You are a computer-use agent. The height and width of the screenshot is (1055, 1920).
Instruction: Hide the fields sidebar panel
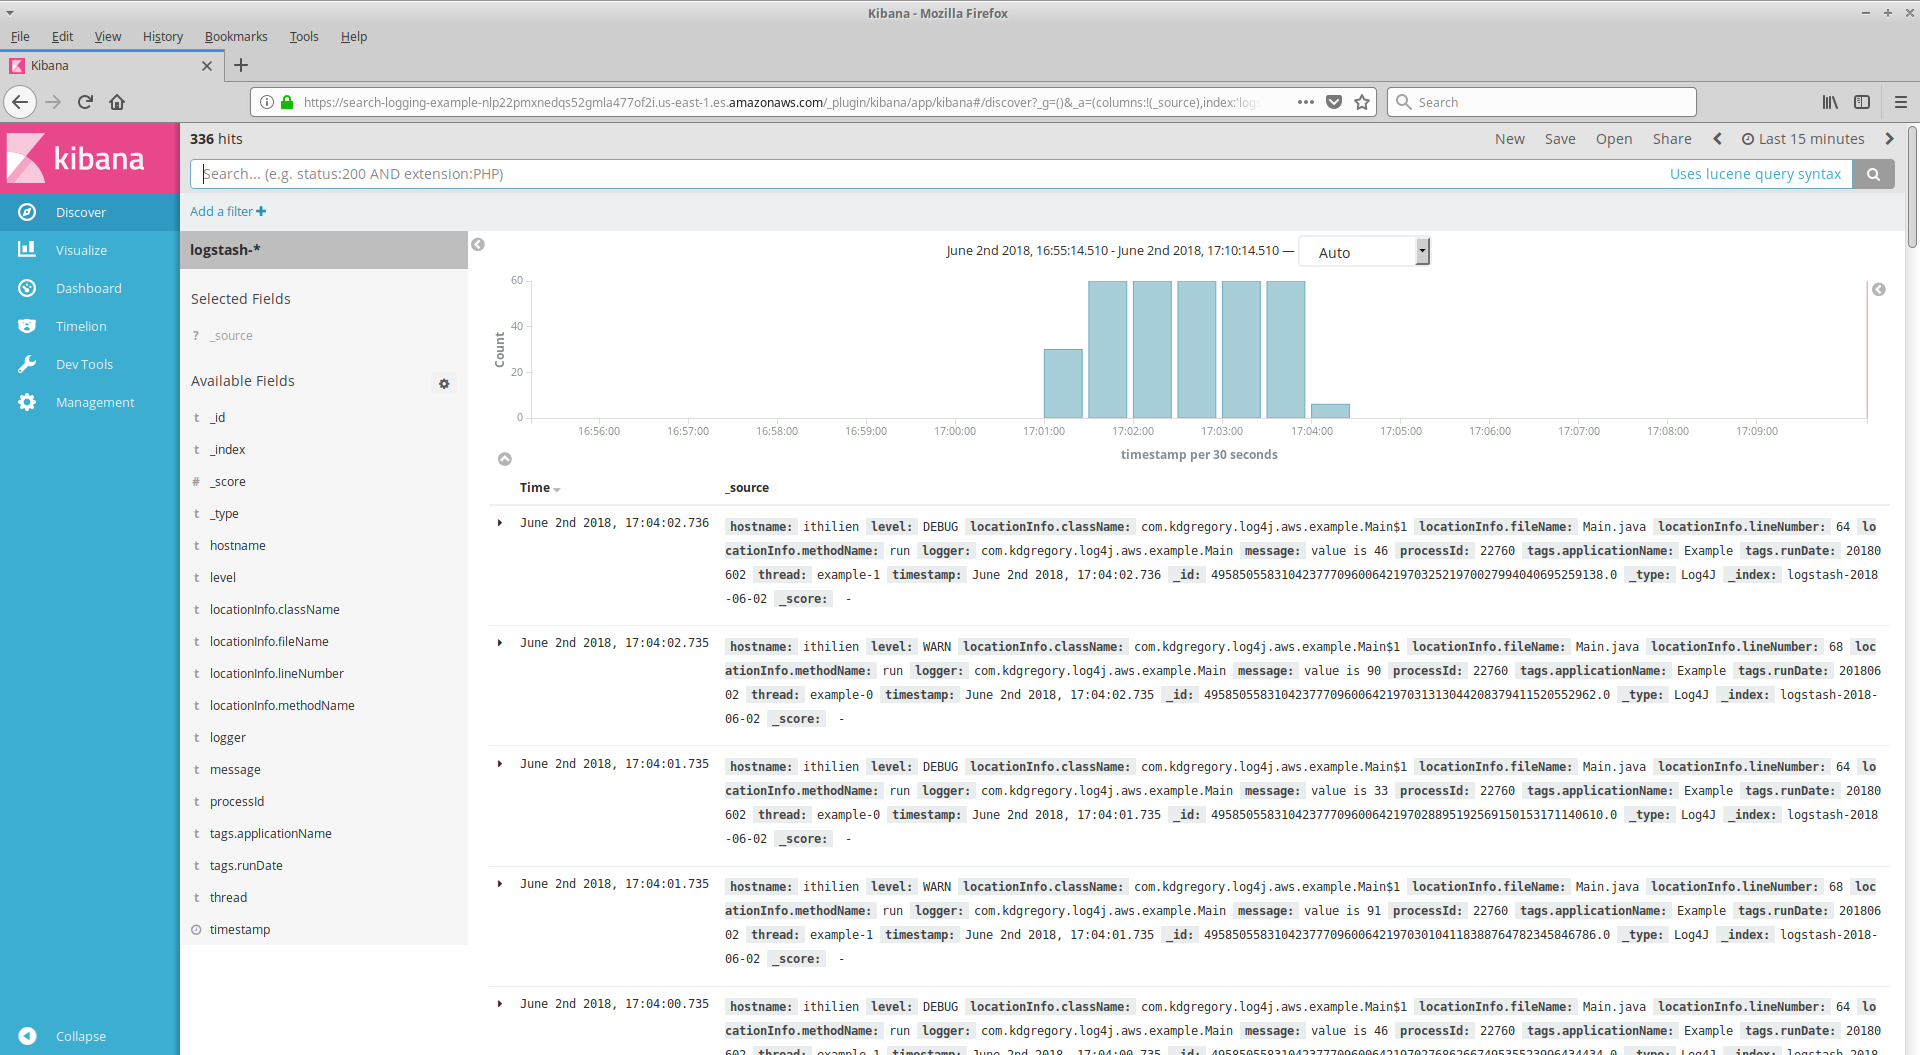(x=478, y=245)
